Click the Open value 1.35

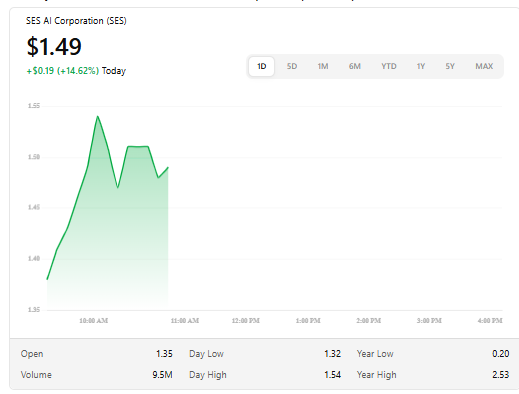164,354
